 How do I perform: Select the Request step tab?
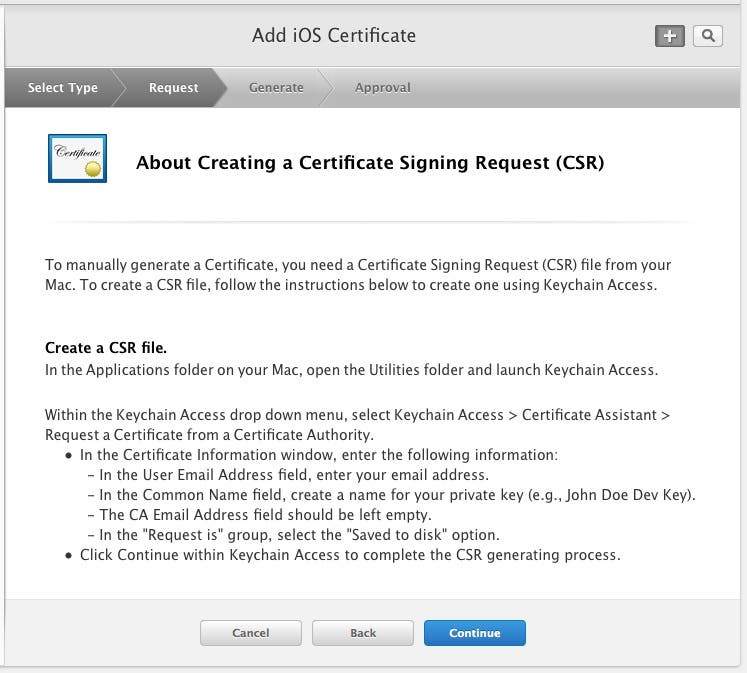(x=173, y=88)
